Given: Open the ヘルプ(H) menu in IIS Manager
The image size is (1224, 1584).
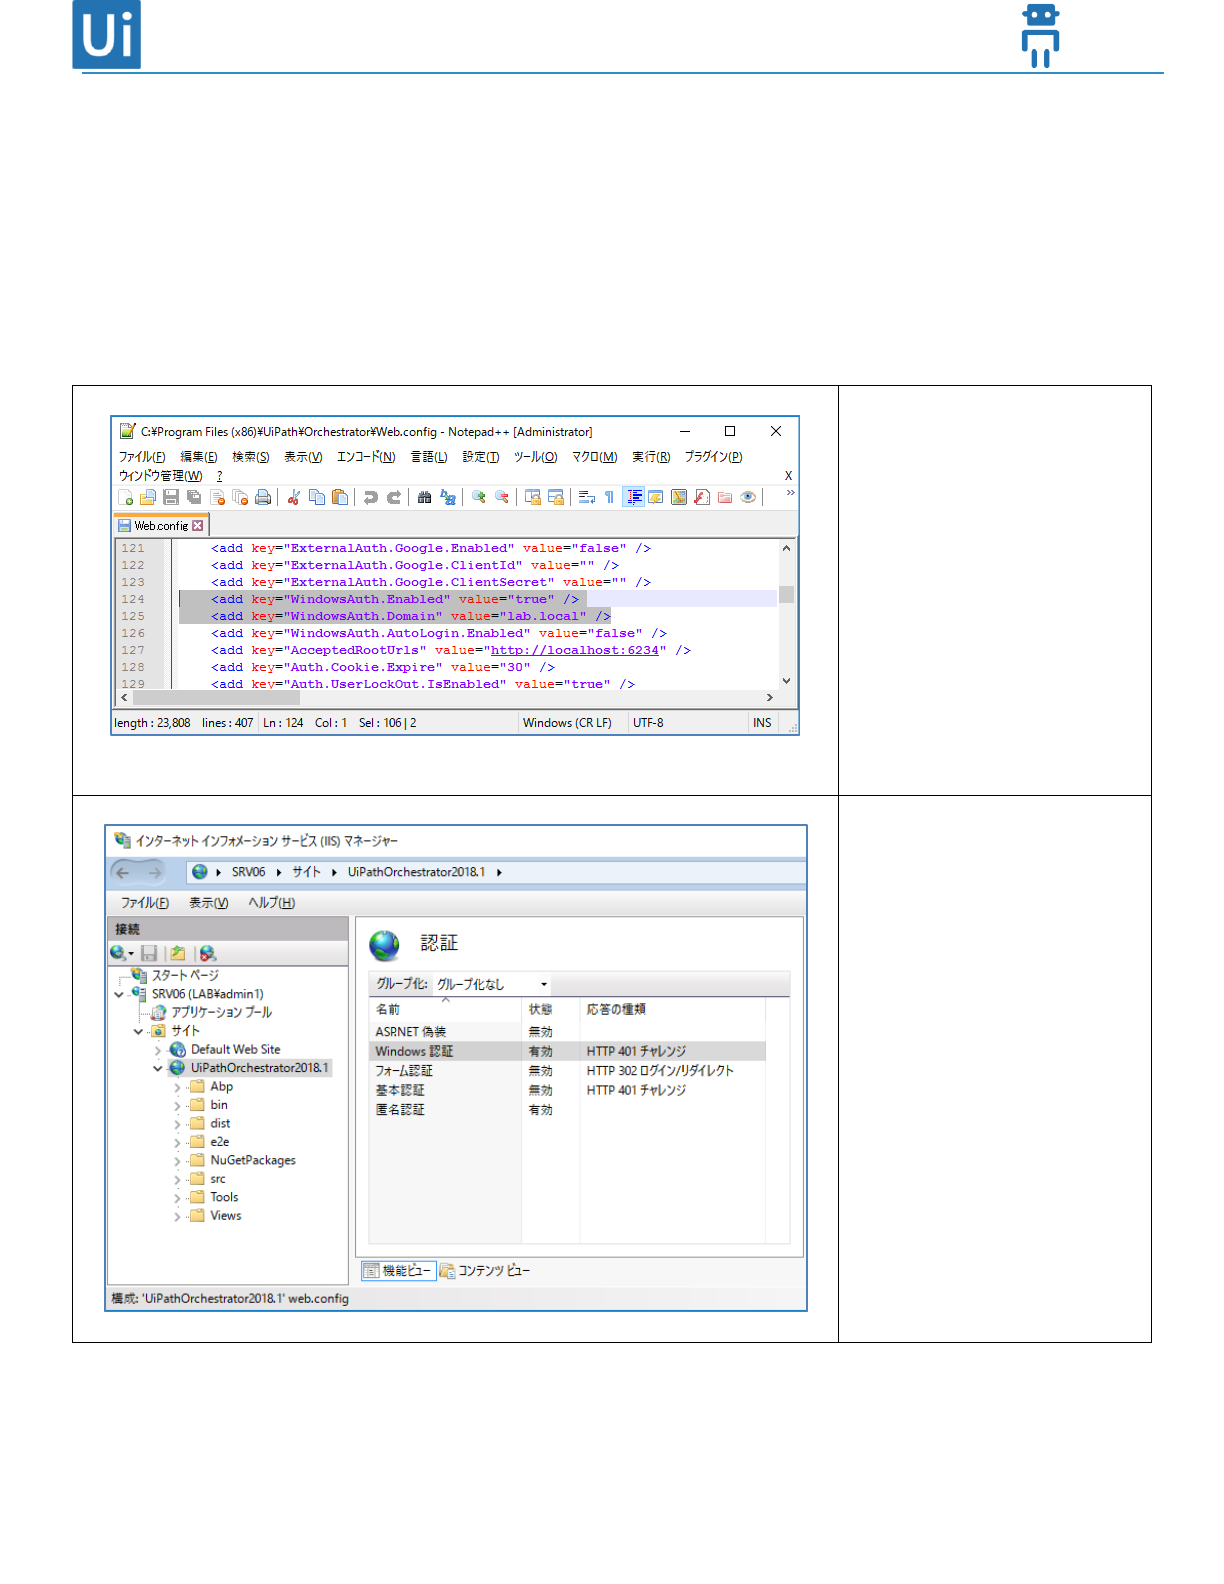Looking at the screenshot, I should coord(272,903).
